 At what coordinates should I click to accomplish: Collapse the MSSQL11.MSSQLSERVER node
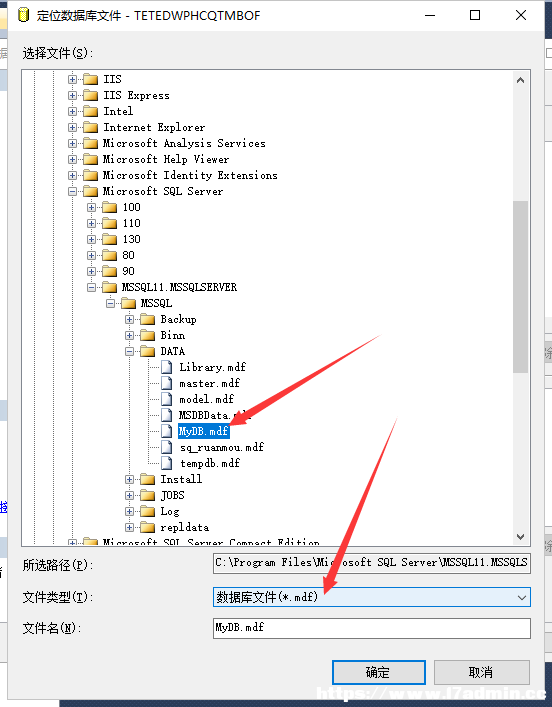(x=92, y=287)
